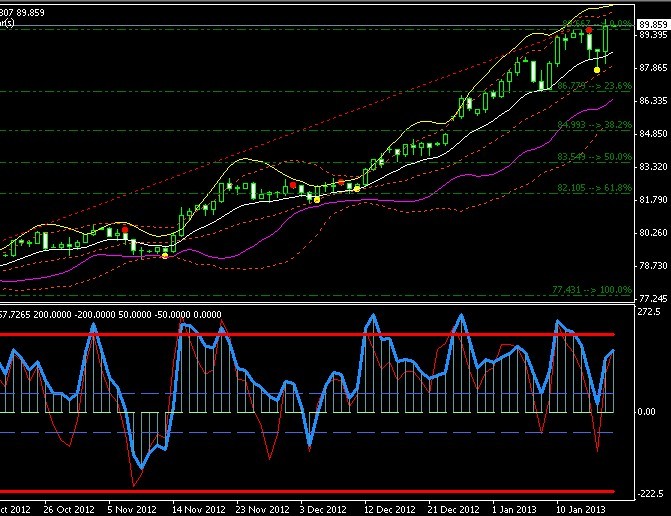Viewport: 671px width, 516px height.
Task: Click the 26 Oct 2012 date label
Action: 68,510
